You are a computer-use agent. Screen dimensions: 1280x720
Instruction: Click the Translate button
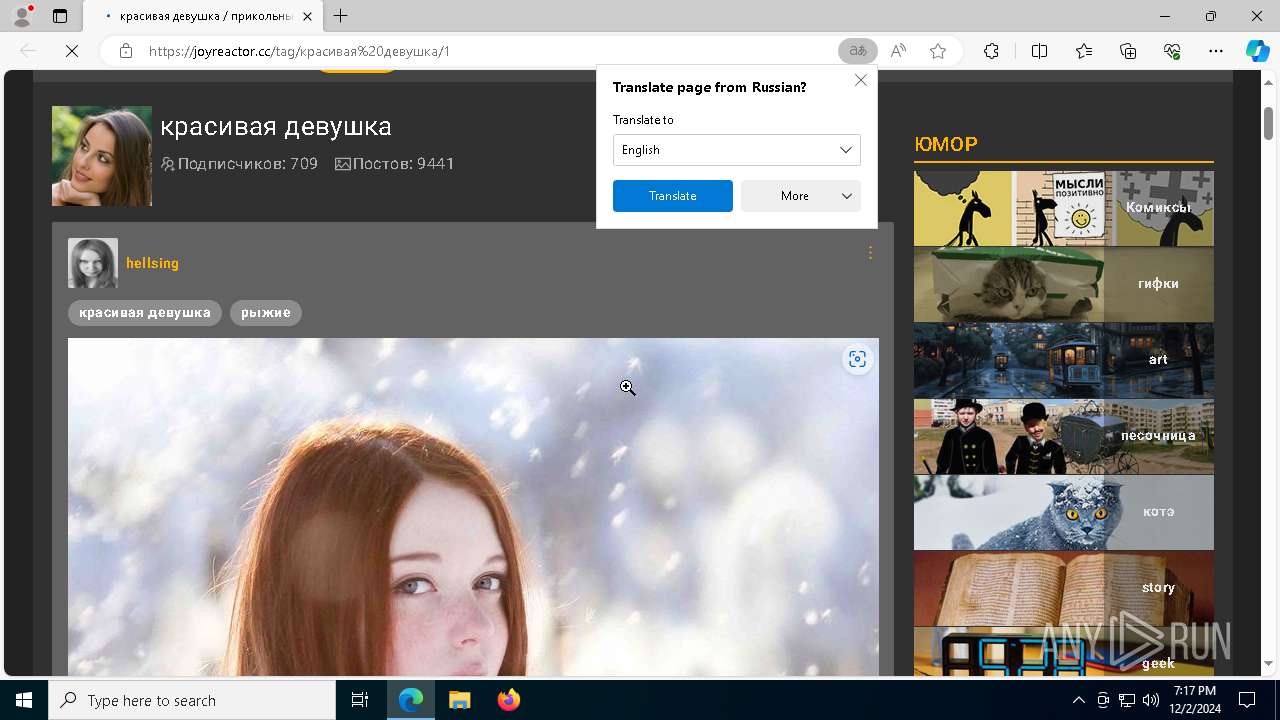(x=672, y=196)
